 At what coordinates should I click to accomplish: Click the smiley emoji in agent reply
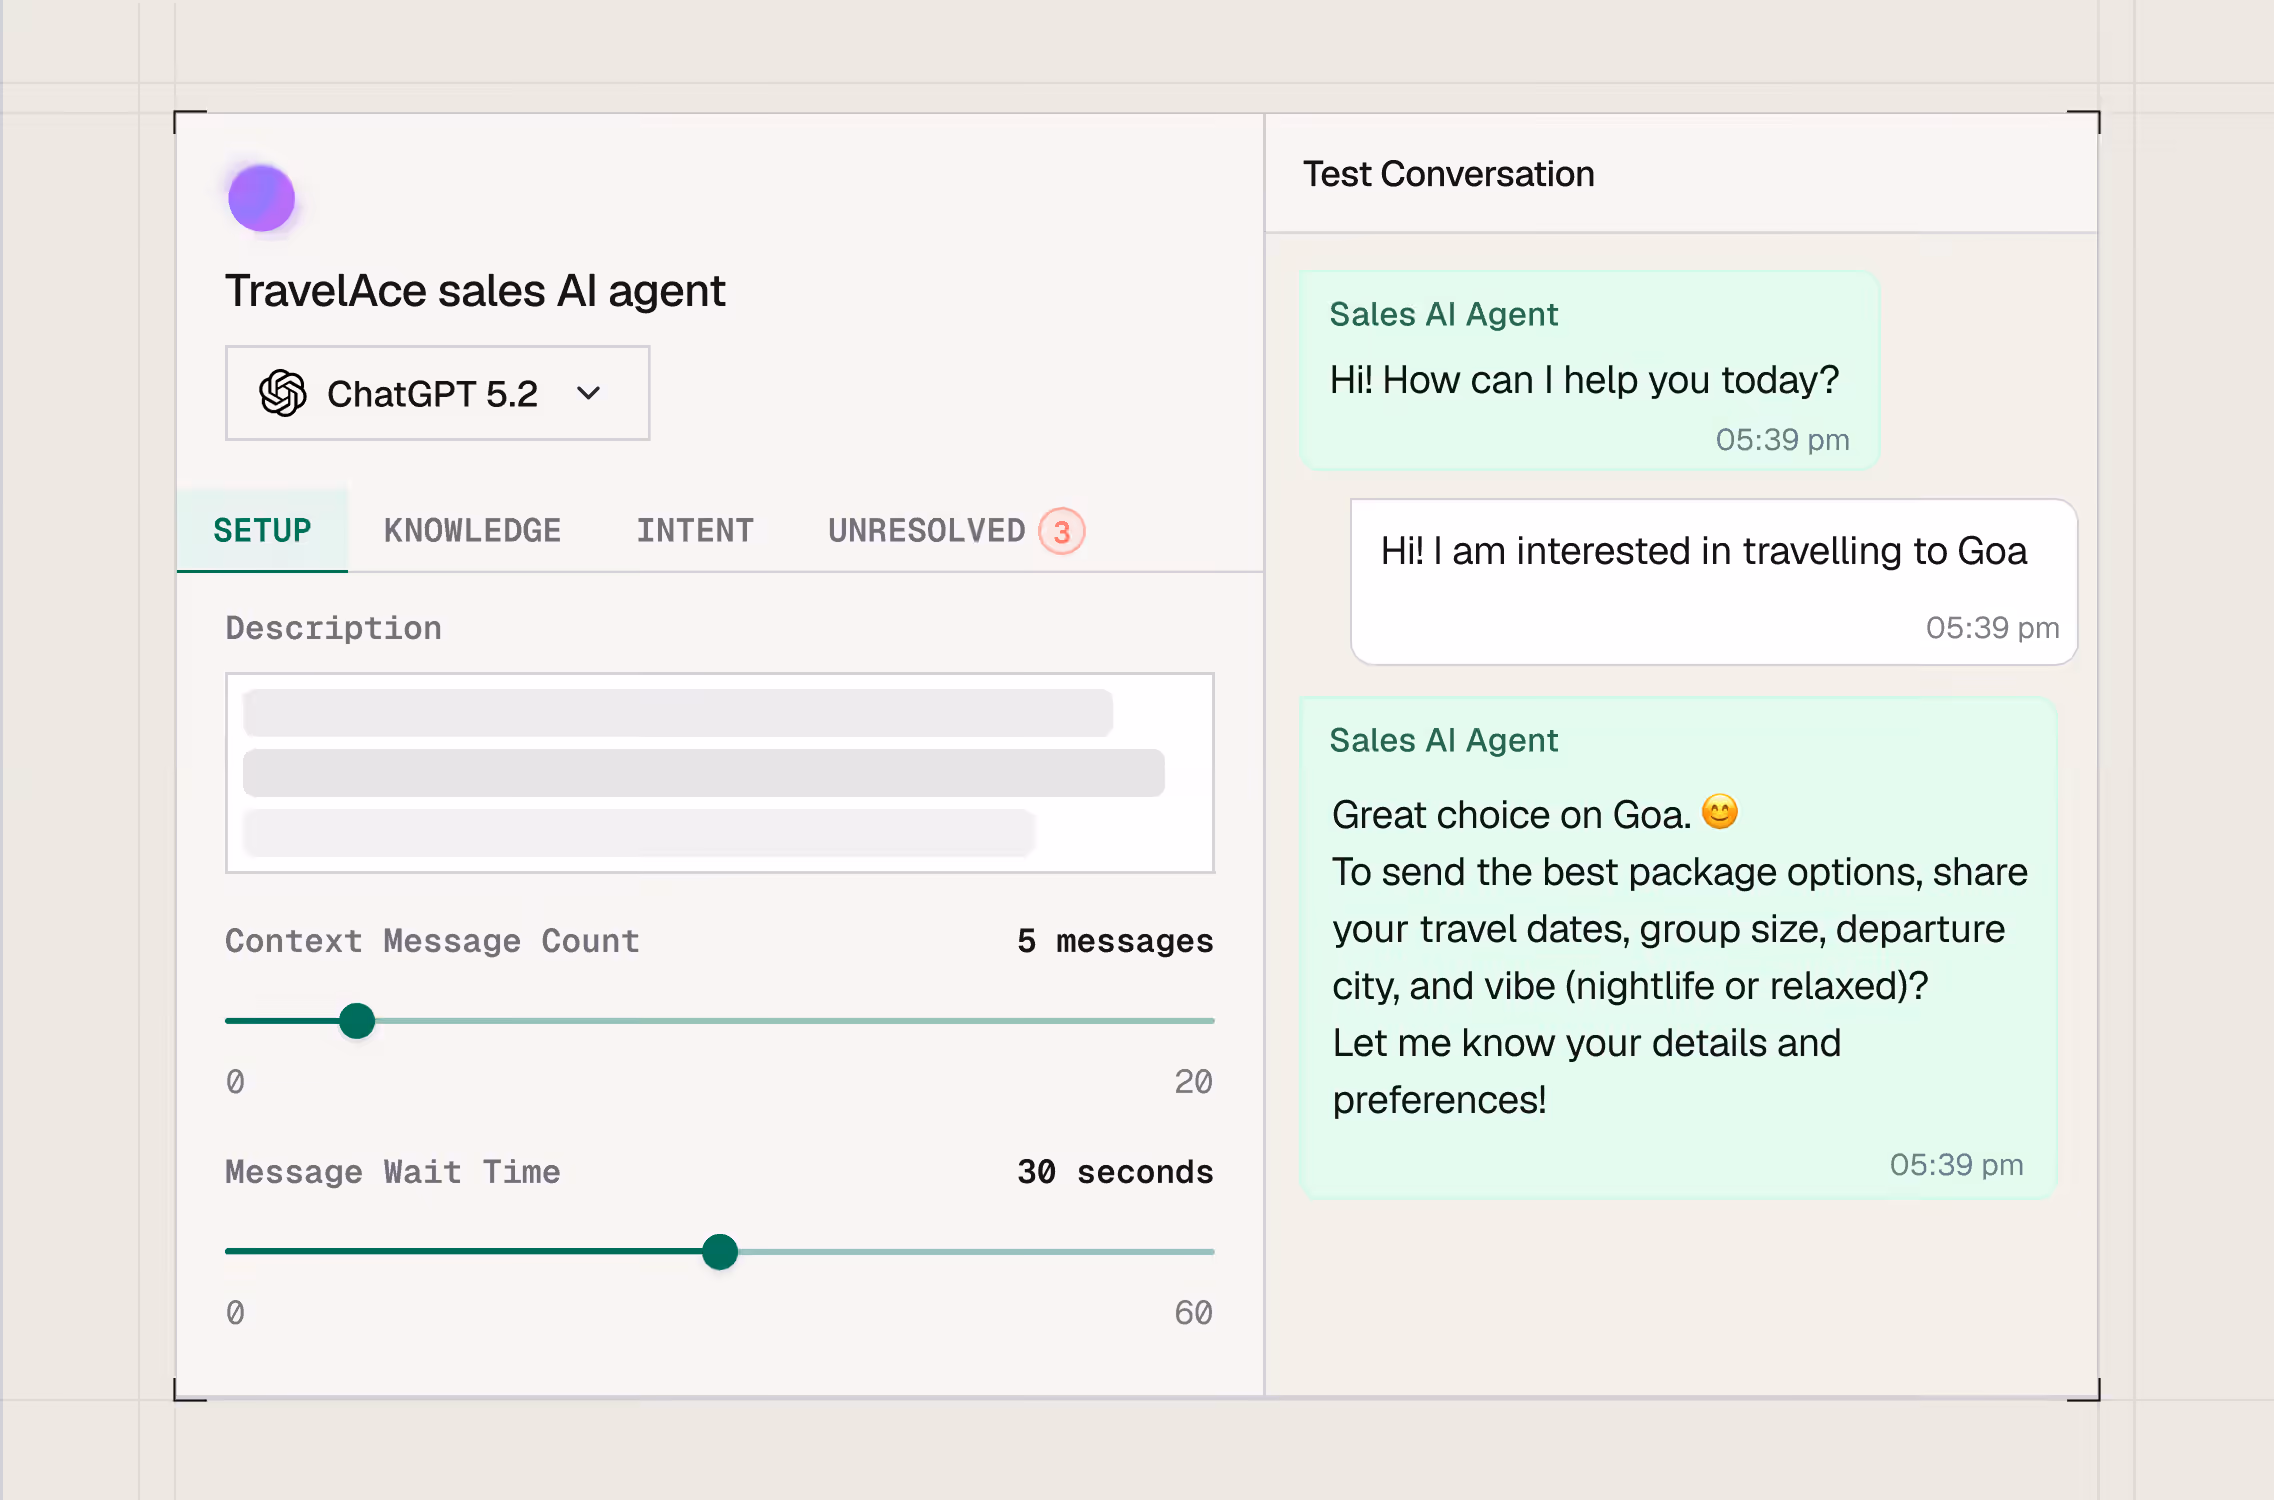pyautogui.click(x=1719, y=812)
